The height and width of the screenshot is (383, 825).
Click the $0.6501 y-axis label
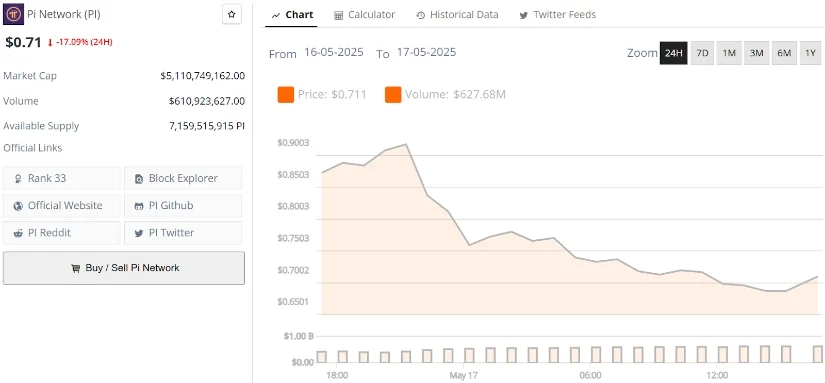[x=293, y=302]
